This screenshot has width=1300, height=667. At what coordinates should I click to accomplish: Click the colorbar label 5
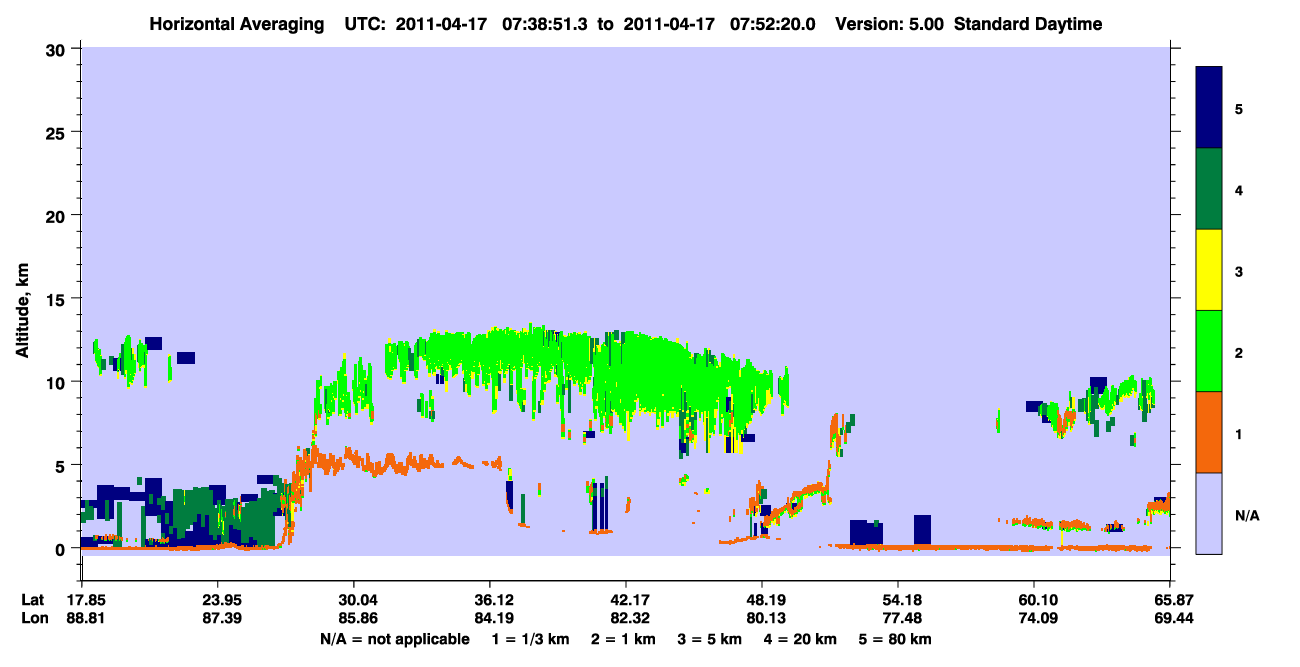tap(1239, 108)
